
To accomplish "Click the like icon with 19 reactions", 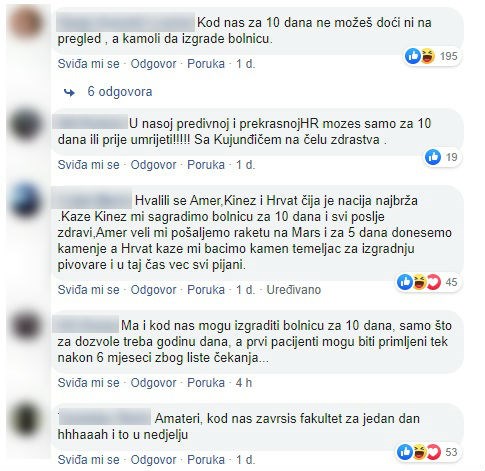I will pos(433,157).
